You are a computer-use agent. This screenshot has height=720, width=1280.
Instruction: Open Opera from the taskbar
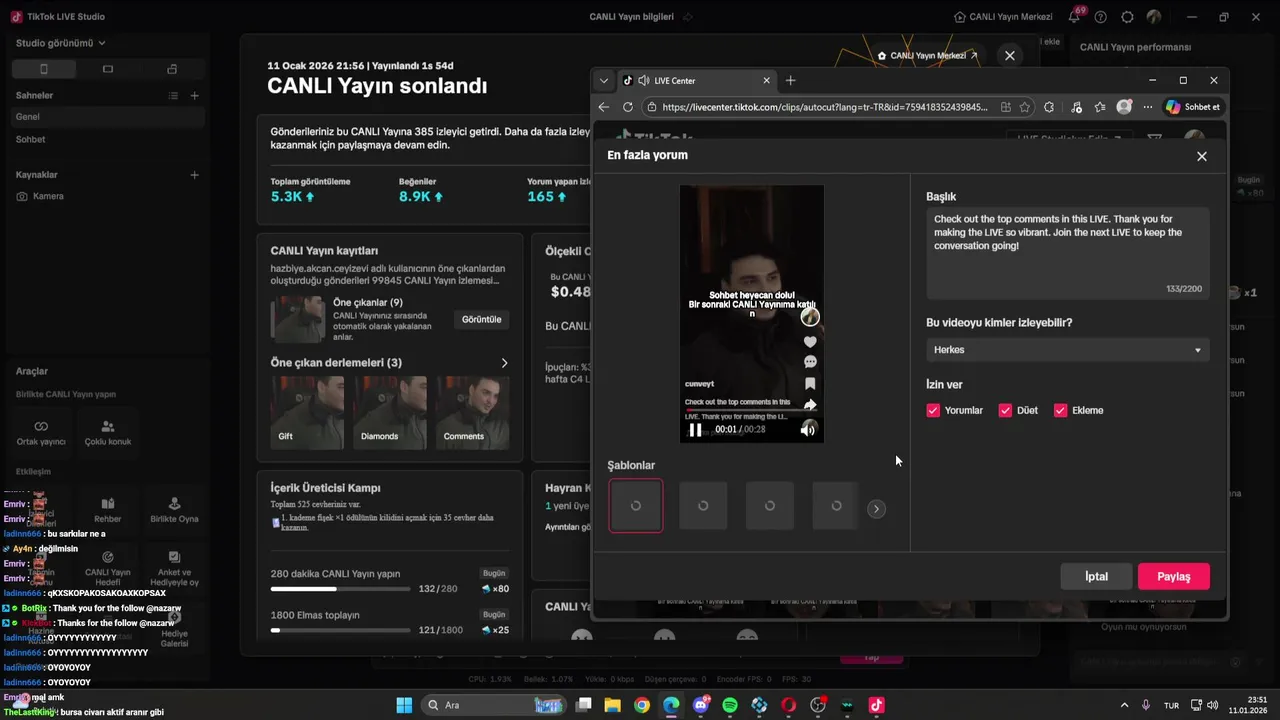[789, 705]
